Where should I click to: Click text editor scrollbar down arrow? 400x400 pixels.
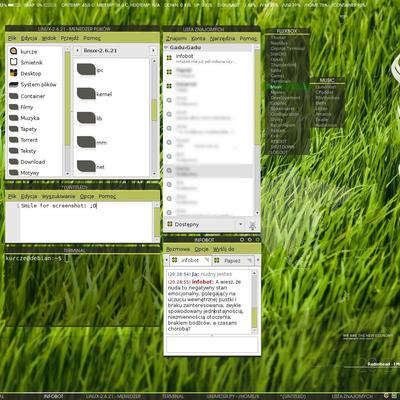(157, 239)
